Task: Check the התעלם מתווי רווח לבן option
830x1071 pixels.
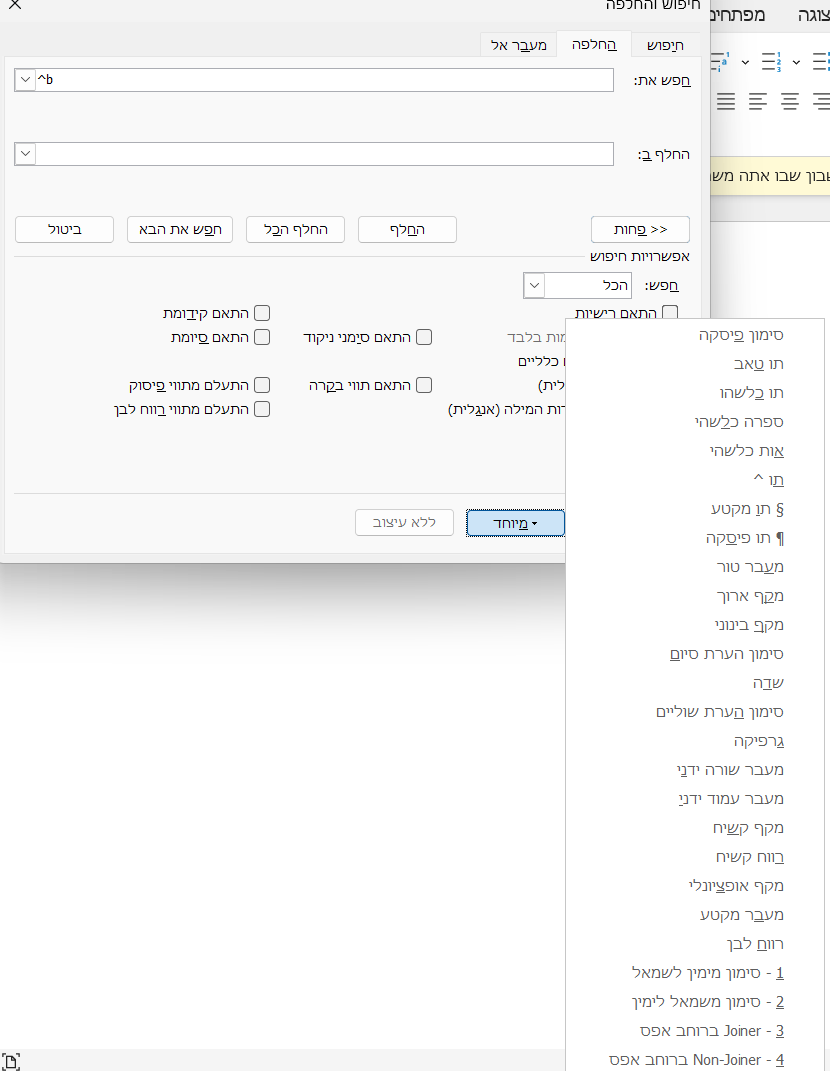Action: pos(262,408)
